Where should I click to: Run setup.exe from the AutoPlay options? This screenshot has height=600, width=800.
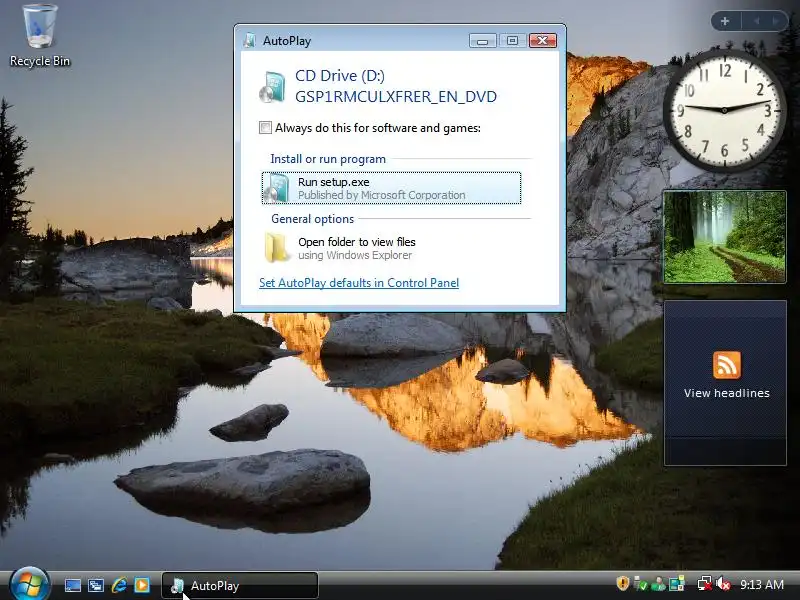(391, 188)
